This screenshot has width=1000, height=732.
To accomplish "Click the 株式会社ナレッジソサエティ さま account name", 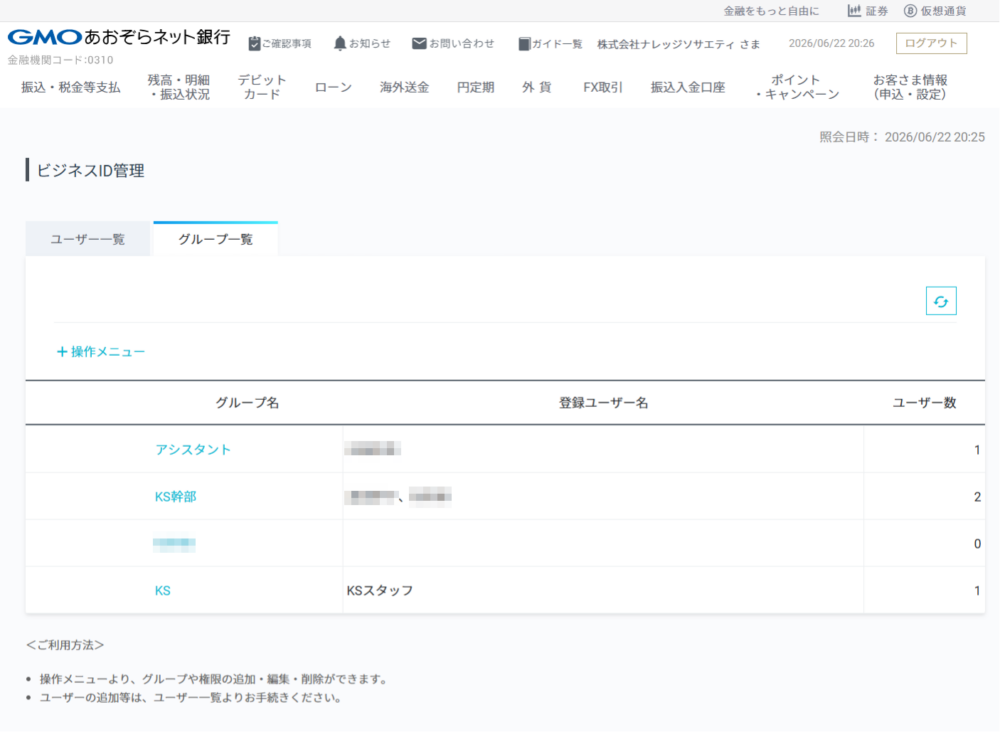I will (x=679, y=44).
